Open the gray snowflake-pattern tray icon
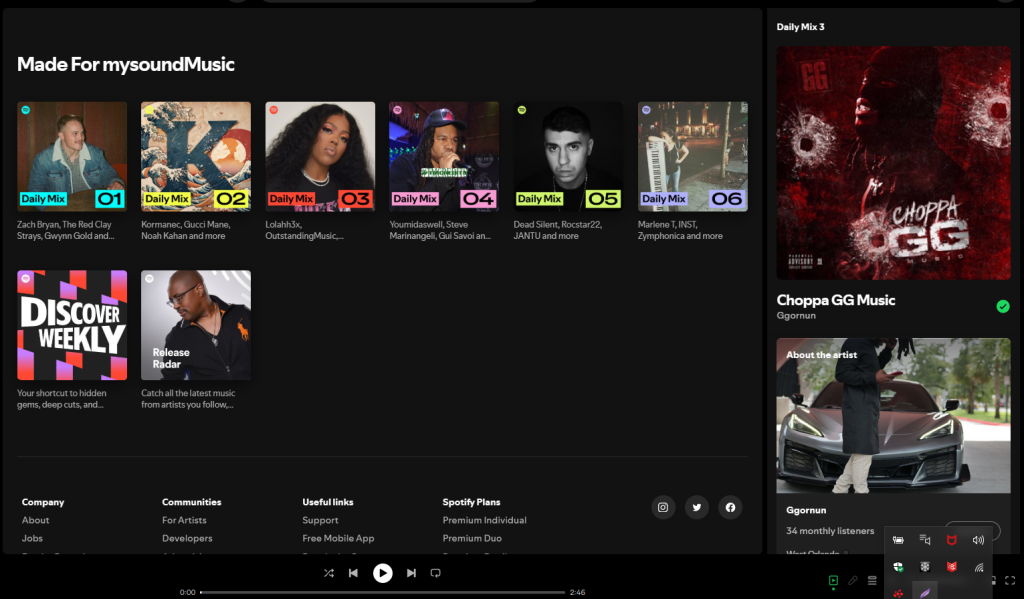The width and height of the screenshot is (1024, 599). tap(925, 567)
